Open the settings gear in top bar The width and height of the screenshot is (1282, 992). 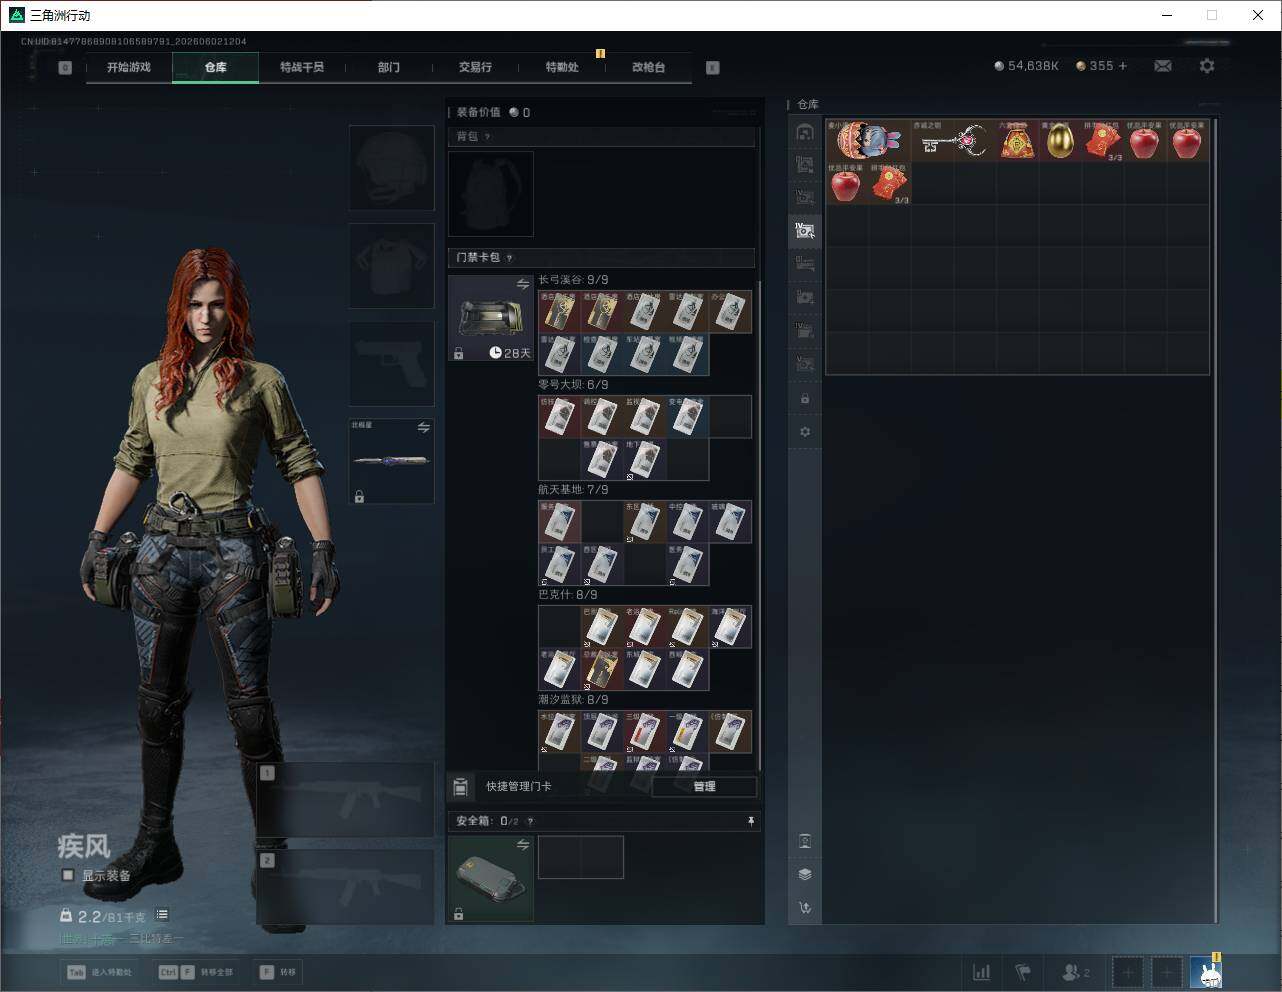[x=1207, y=66]
